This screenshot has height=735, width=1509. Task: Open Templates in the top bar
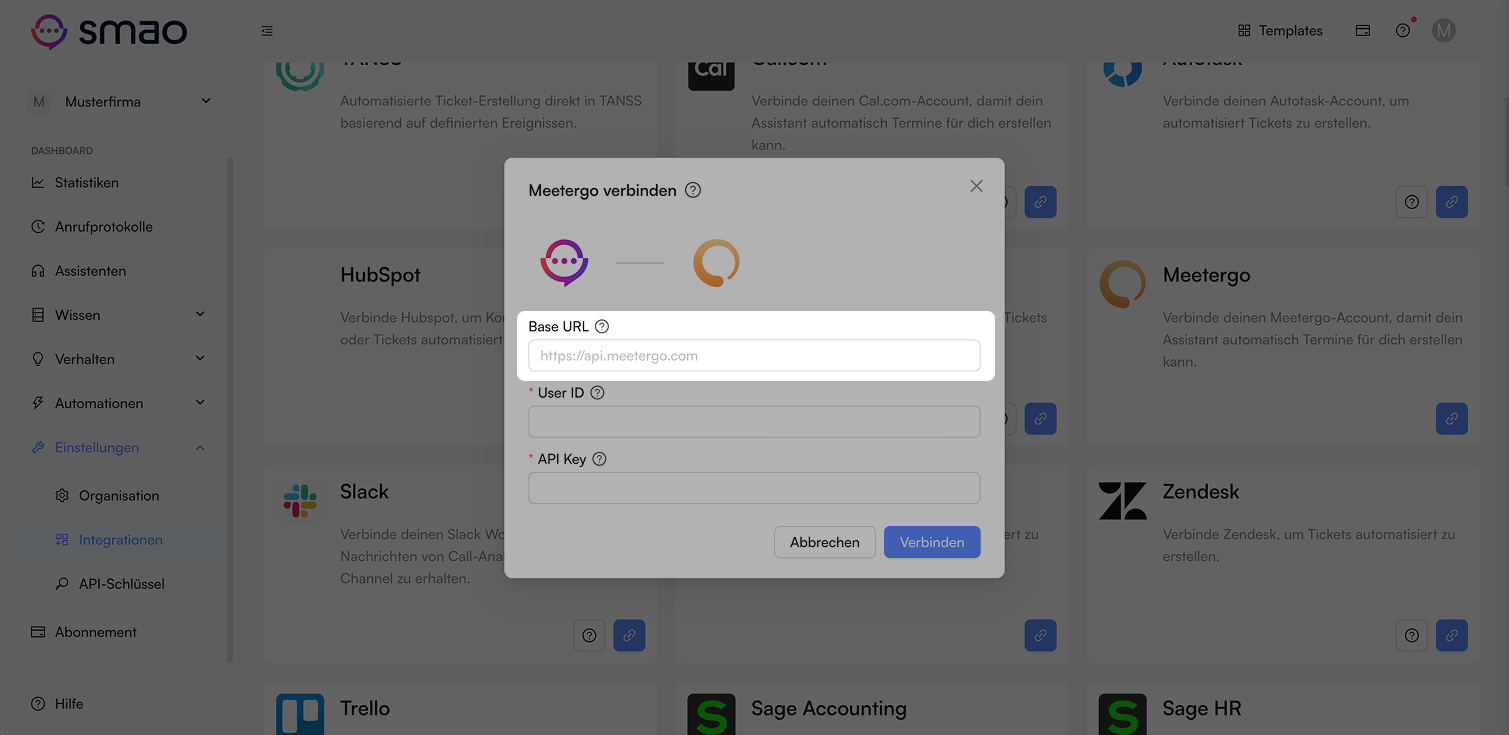(x=1280, y=31)
